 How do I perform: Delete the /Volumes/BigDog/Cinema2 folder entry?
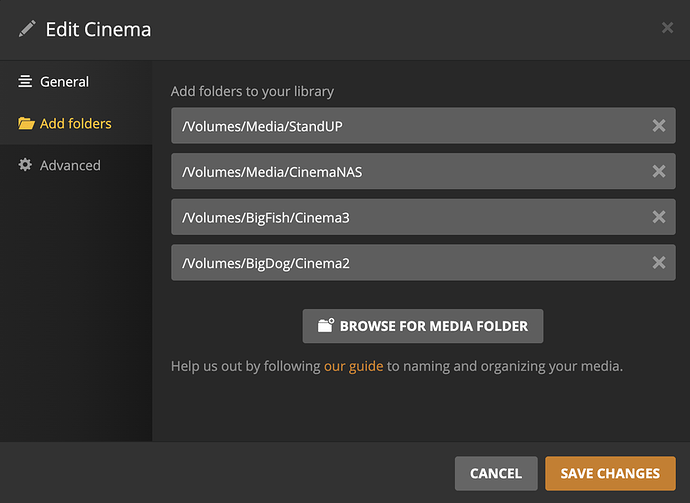(658, 263)
